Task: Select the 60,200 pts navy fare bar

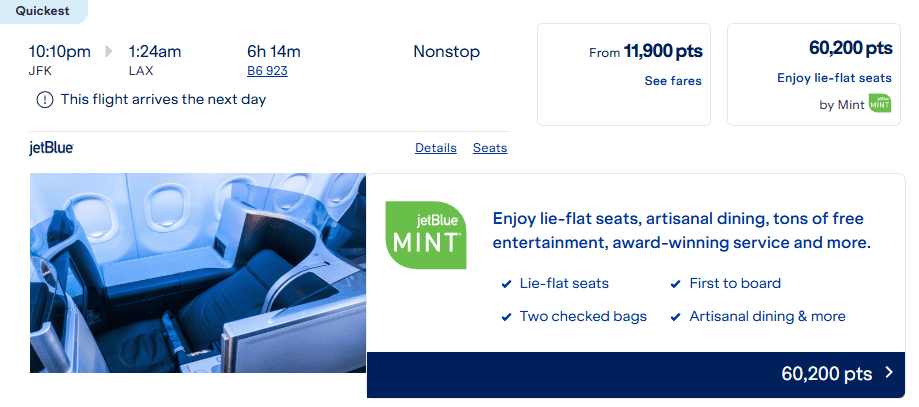Action: pyautogui.click(x=635, y=375)
